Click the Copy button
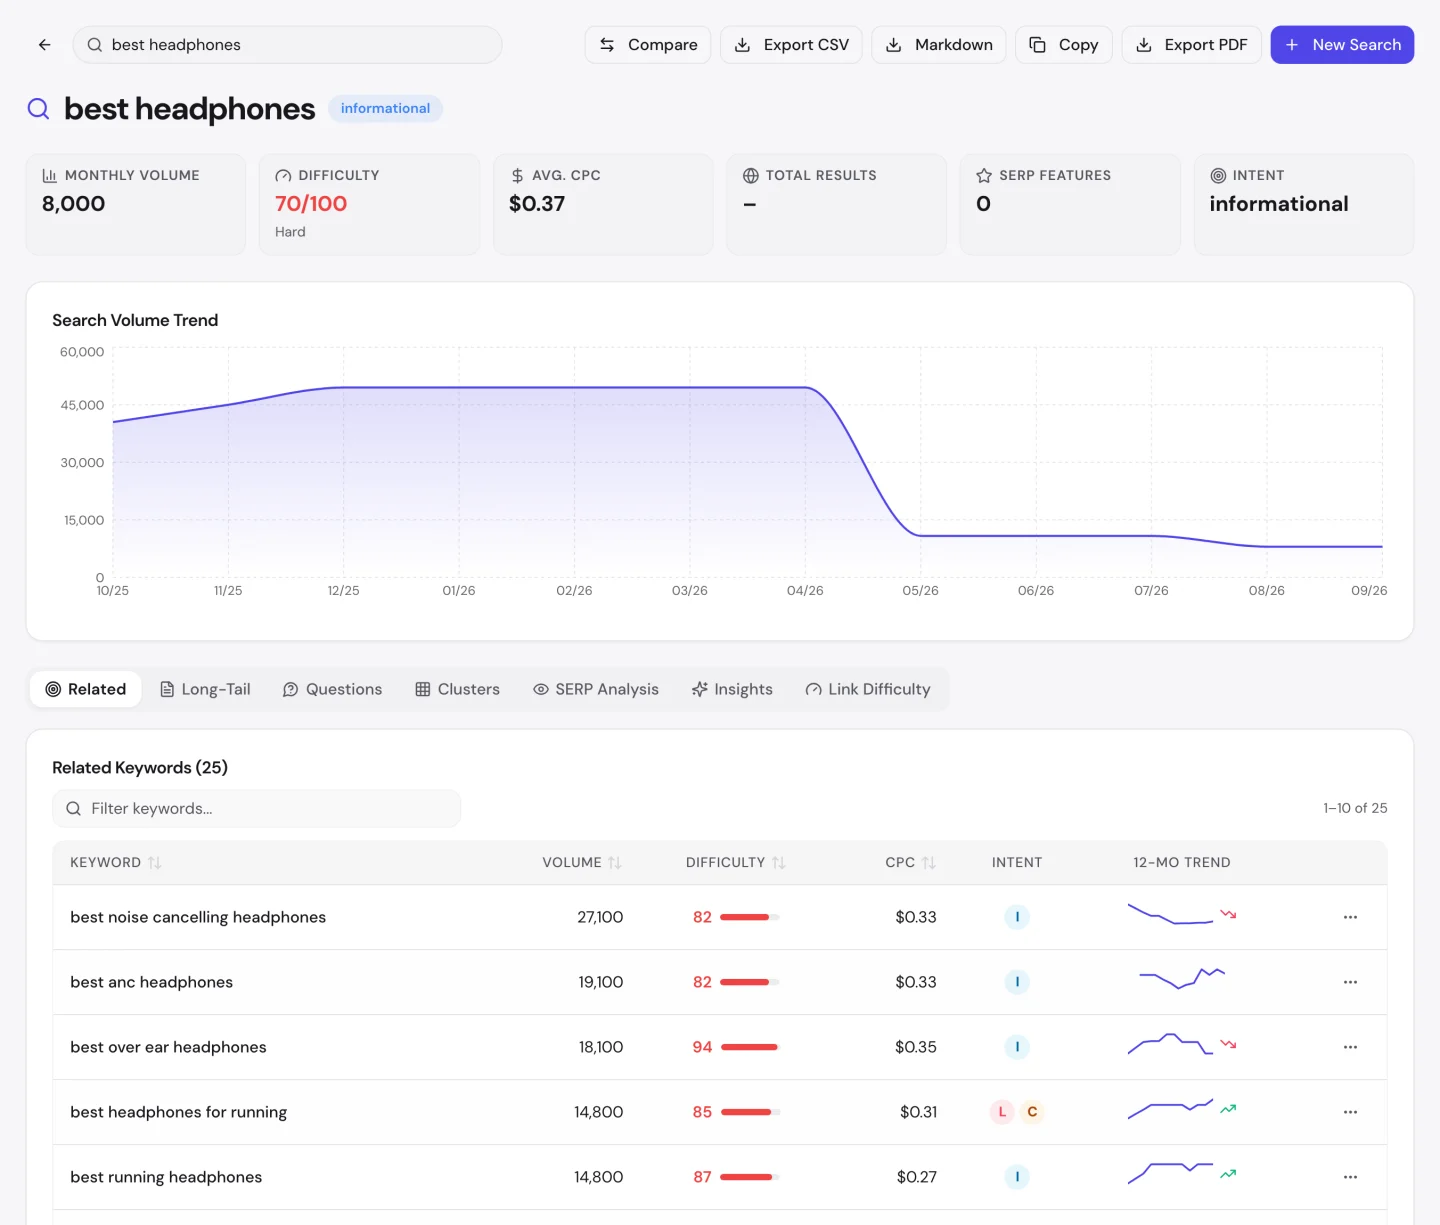Viewport: 1440px width, 1225px height. point(1064,45)
